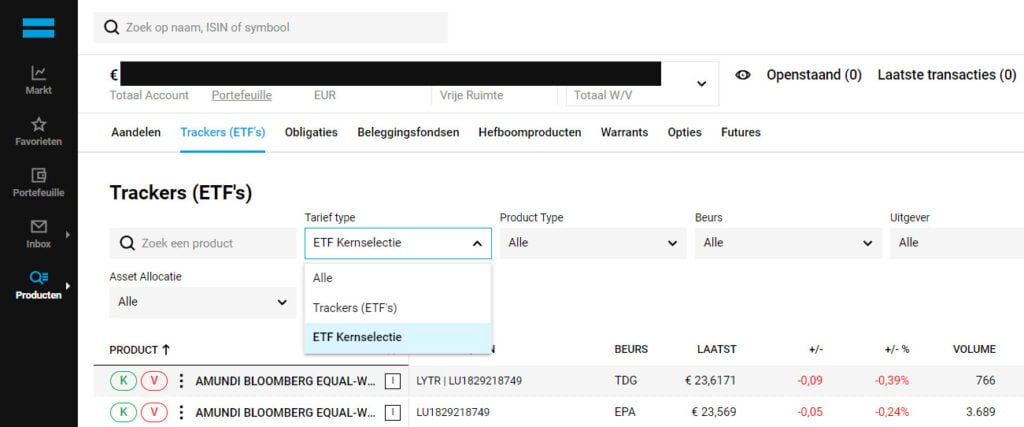Open the Inbox envelope icon
The width and height of the screenshot is (1024, 427).
[x=38, y=227]
